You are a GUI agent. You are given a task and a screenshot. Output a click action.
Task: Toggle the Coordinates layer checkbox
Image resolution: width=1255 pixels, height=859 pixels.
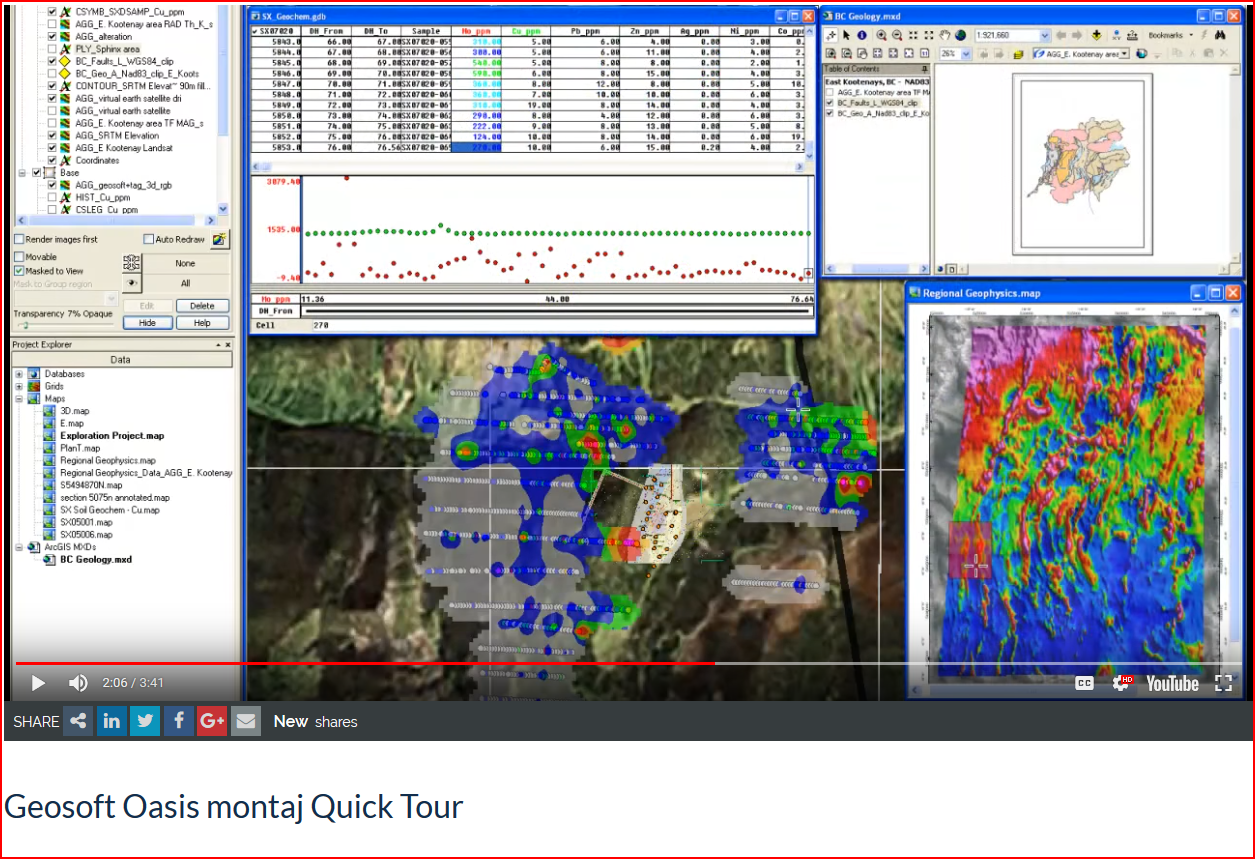pyautogui.click(x=53, y=160)
